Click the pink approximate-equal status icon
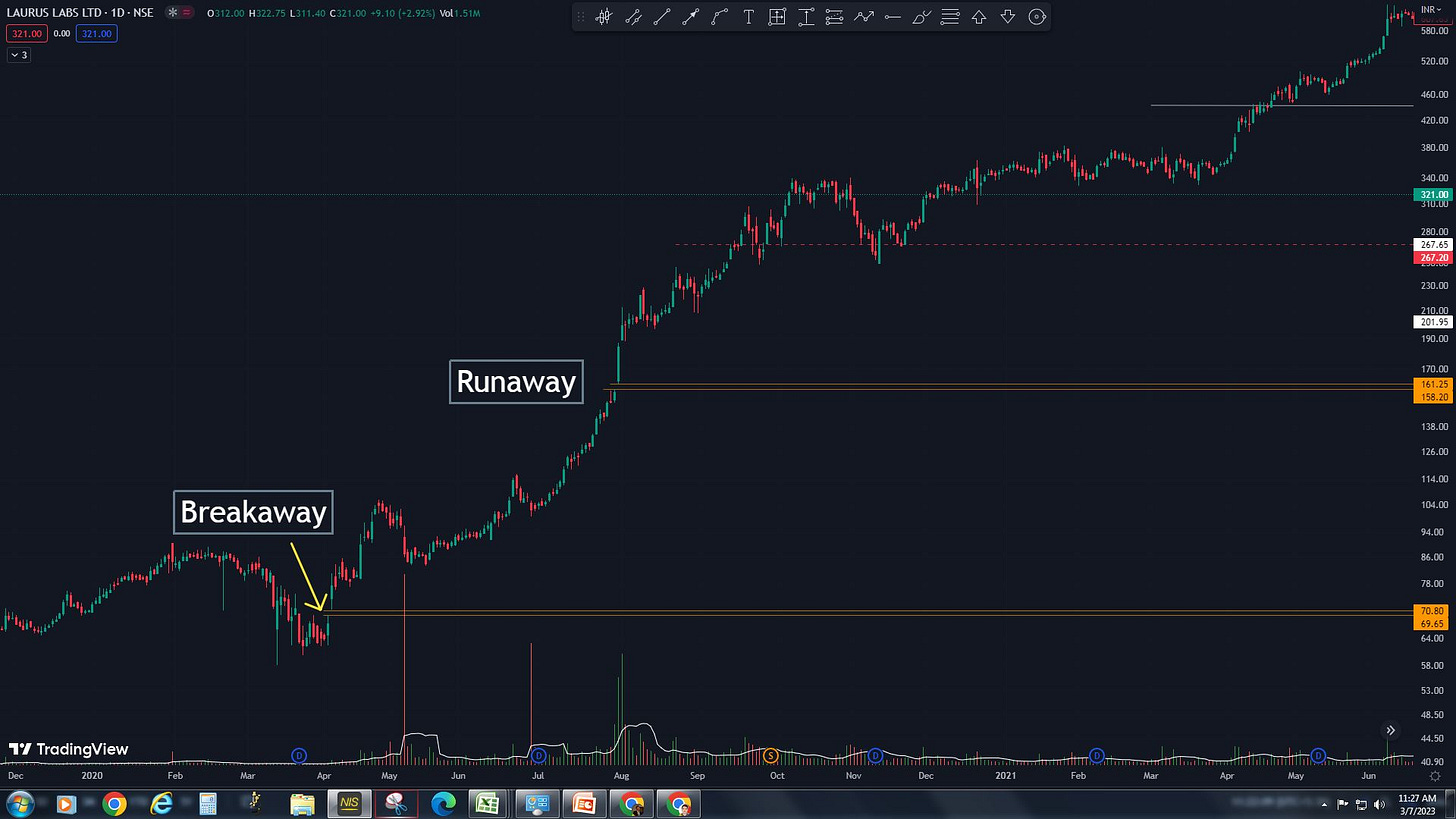Viewport: 1456px width, 819px height. point(187,13)
